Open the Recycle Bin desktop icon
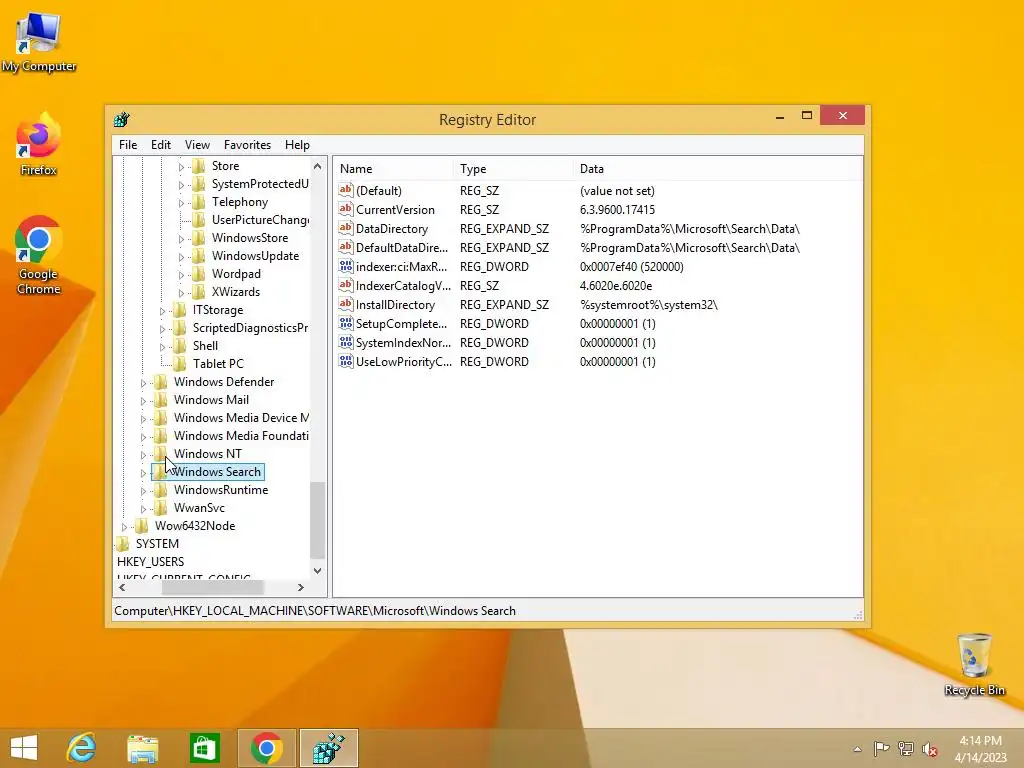This screenshot has width=1024, height=768. coord(974,664)
